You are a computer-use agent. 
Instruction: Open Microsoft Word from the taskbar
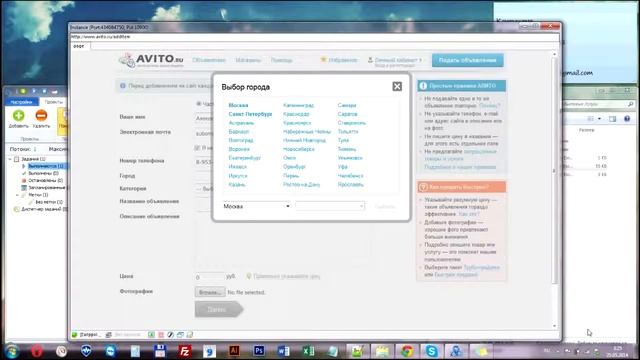click(284, 351)
